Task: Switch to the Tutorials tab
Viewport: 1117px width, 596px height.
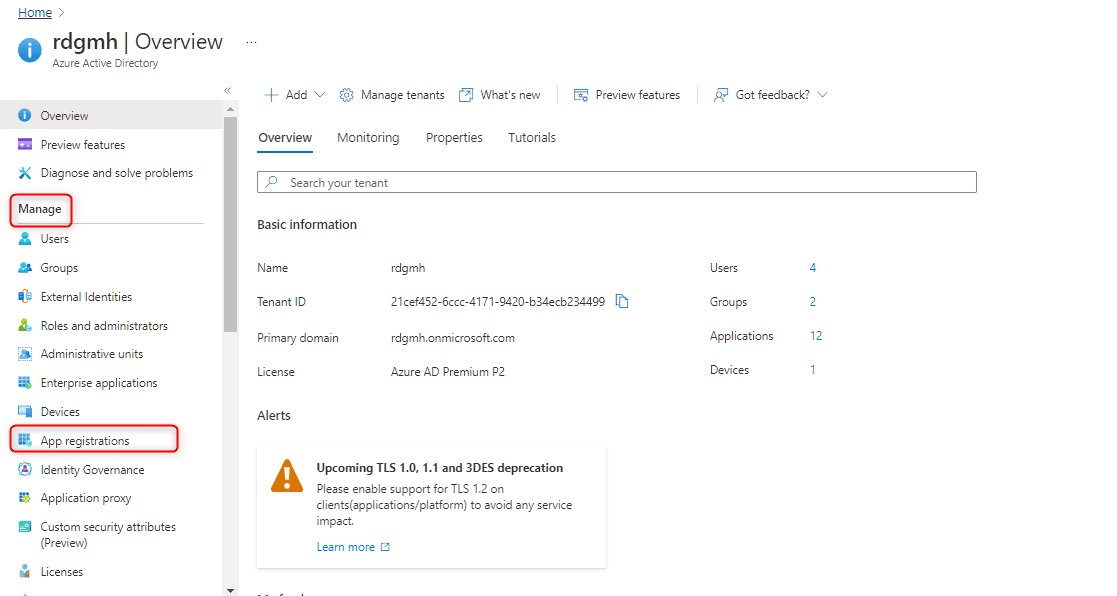Action: 531,137
